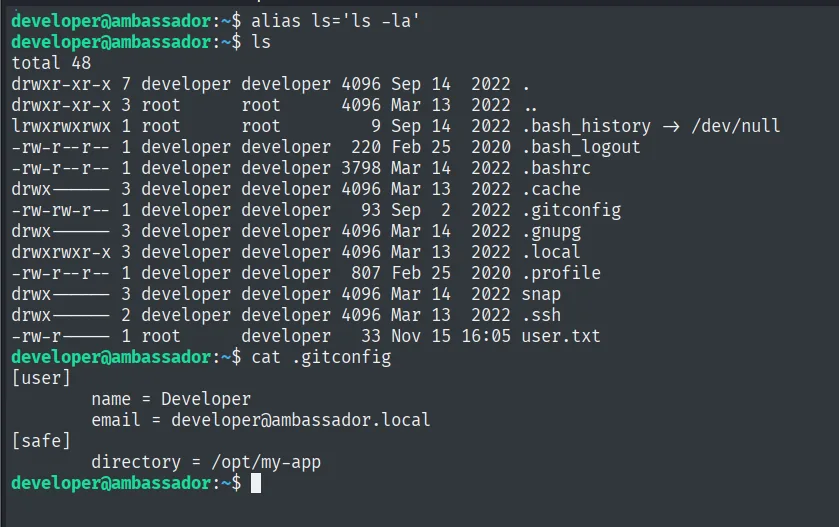
Task: Click the "-rw-rw-r--" permissions of .gitconfig
Action: click(x=61, y=210)
